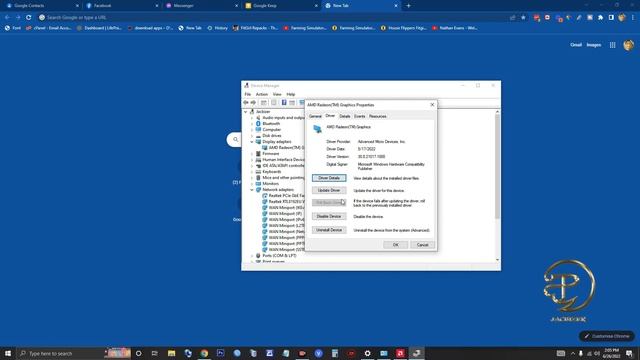Open Google account profile avatar

coord(629,45)
